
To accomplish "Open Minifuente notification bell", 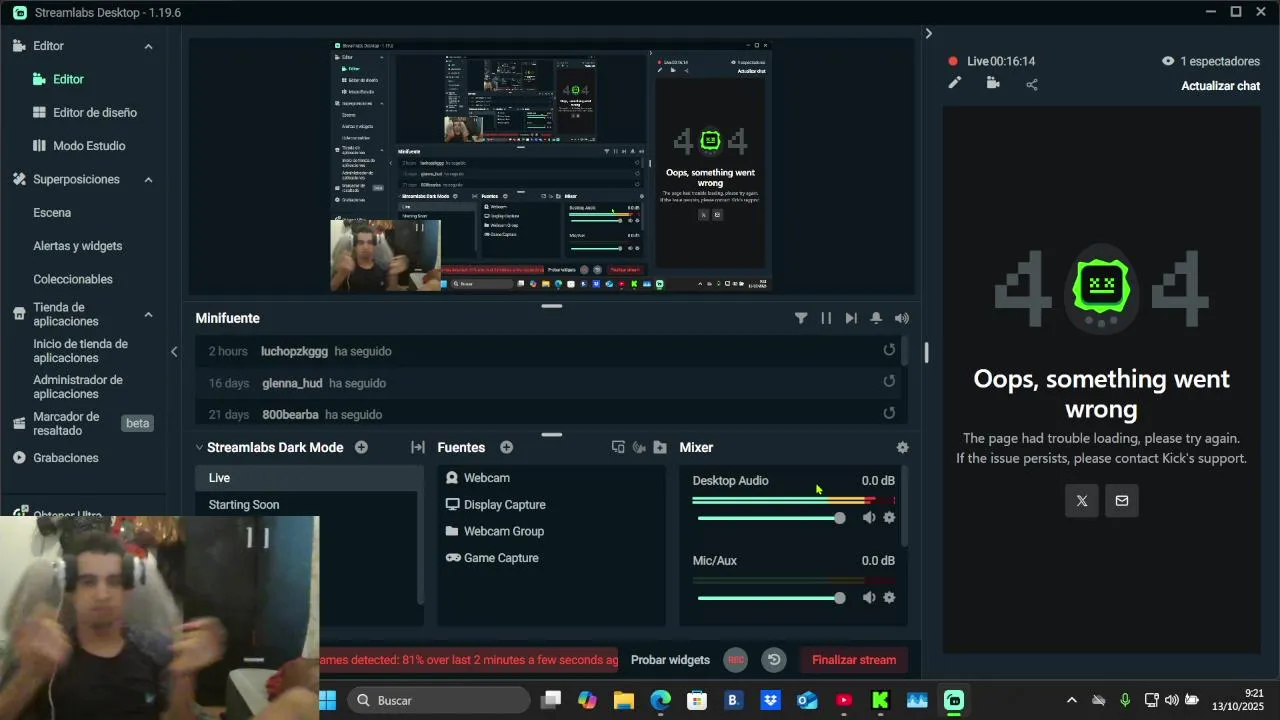I will (876, 318).
